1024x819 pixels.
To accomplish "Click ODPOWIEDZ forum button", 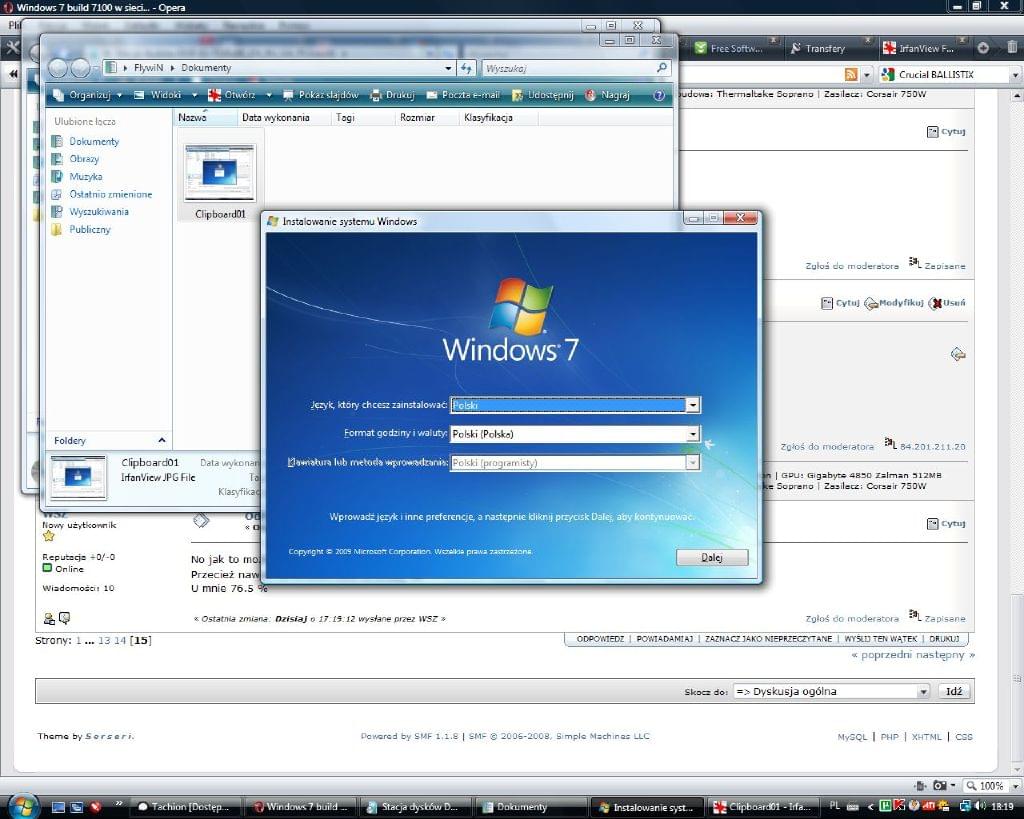I will pos(600,639).
